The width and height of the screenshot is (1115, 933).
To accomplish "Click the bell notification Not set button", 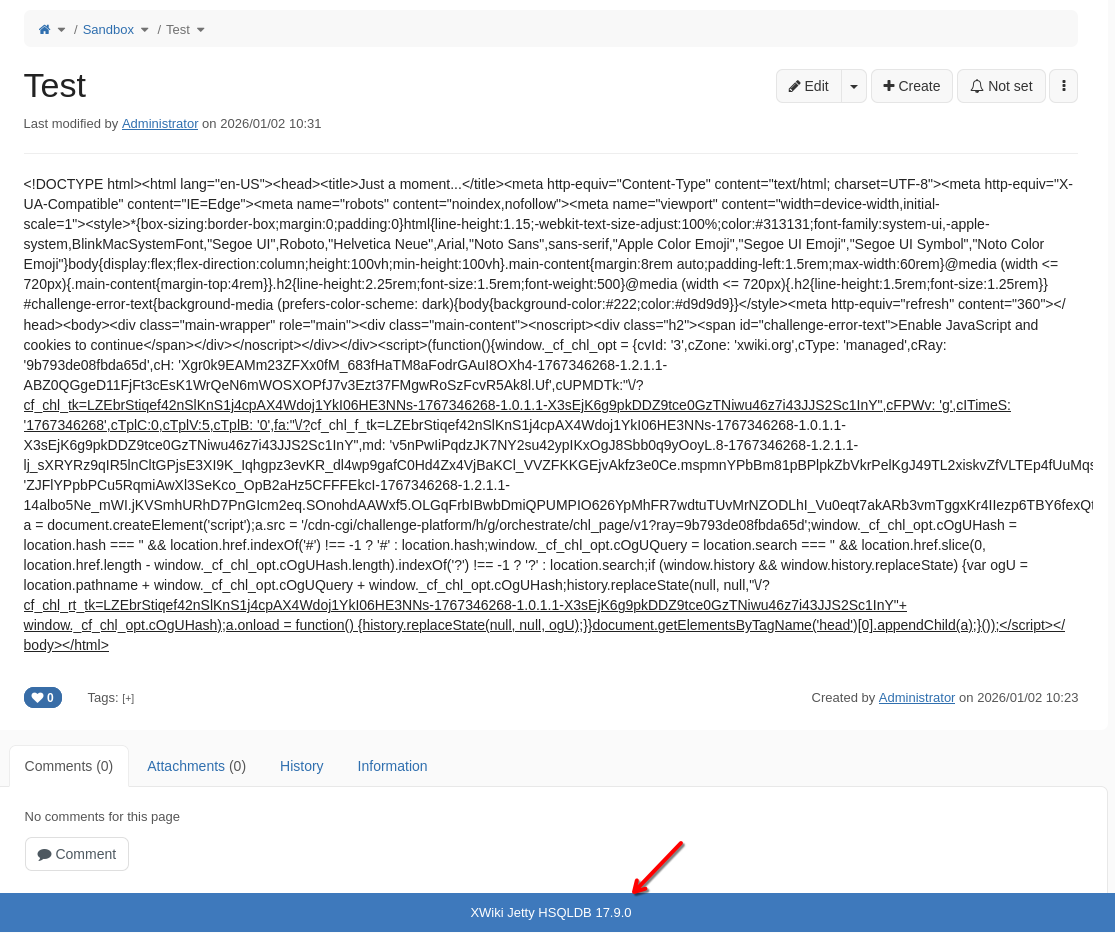I will coord(1001,86).
